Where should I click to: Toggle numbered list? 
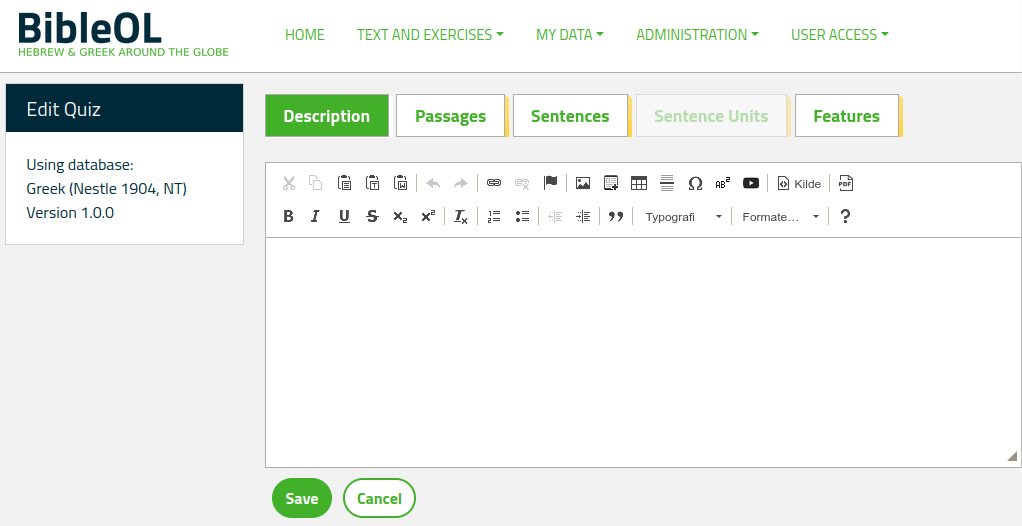pyautogui.click(x=494, y=216)
